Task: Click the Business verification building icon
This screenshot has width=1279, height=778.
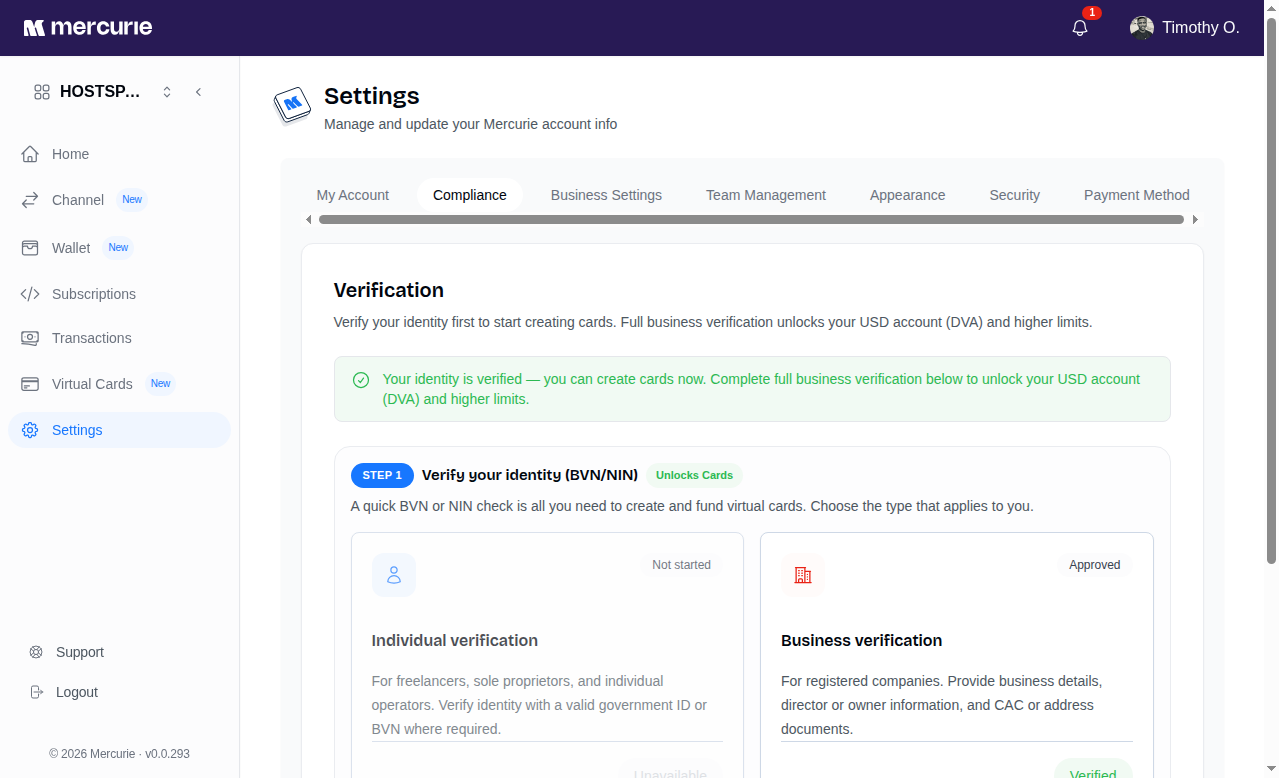Action: [803, 575]
